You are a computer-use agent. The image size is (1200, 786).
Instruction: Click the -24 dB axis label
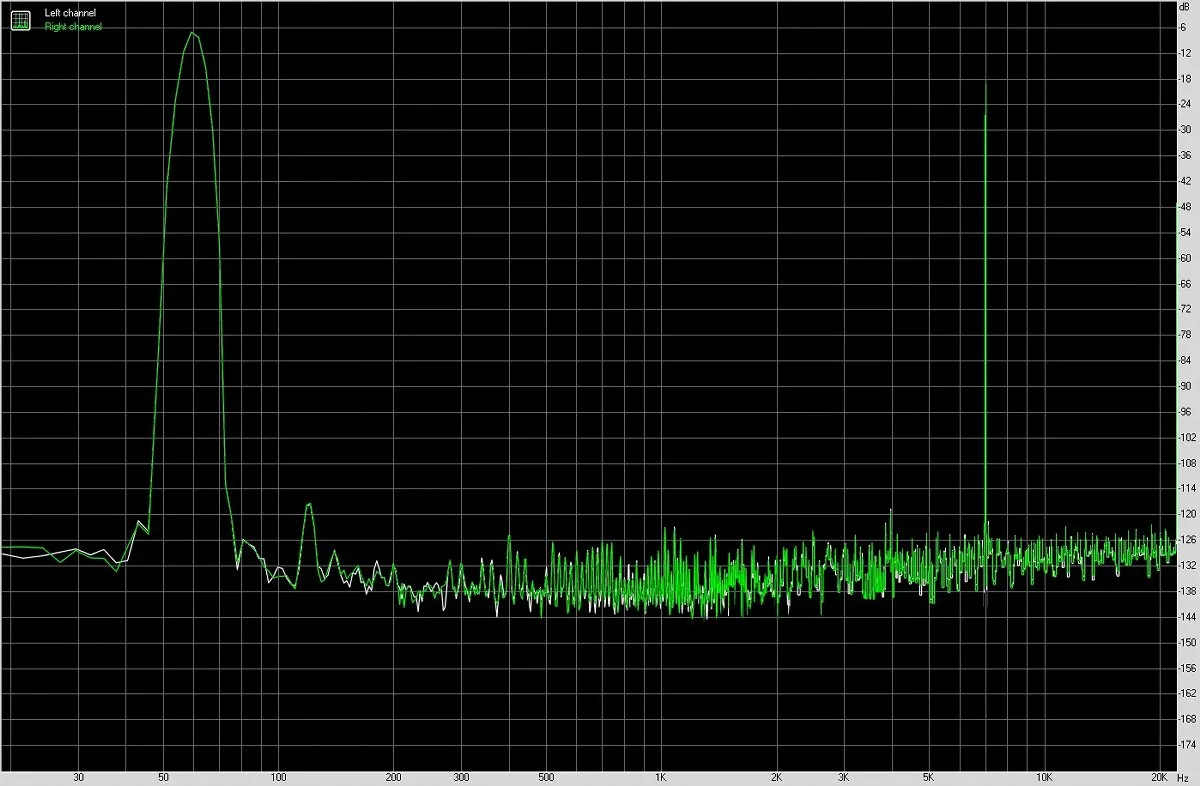1186,104
